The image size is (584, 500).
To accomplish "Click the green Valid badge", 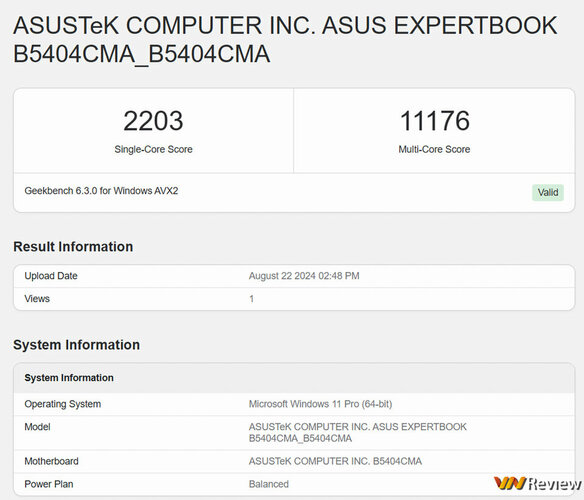I will coord(548,193).
